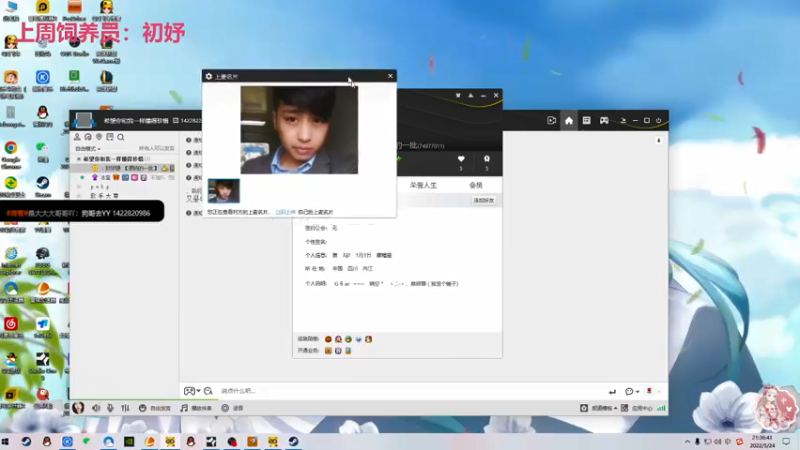Viewport: 800px width, 450px height.
Task: Click the headset icon in channel sidebar toolbar
Action: 88,137
